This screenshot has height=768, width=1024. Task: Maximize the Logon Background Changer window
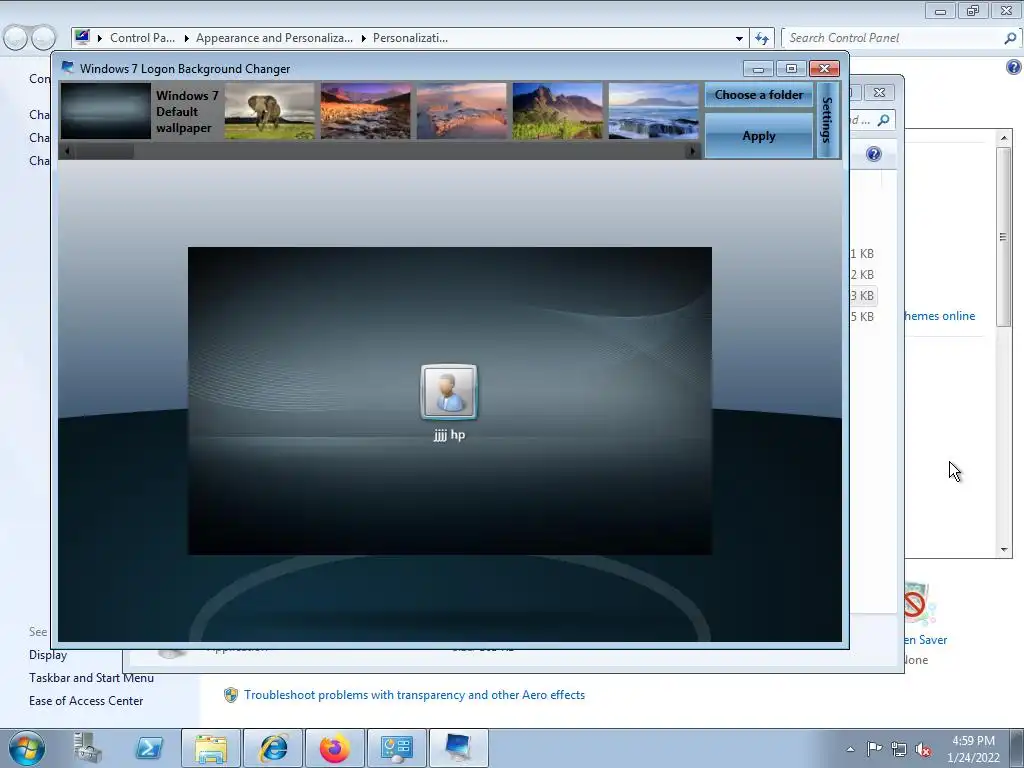(791, 69)
